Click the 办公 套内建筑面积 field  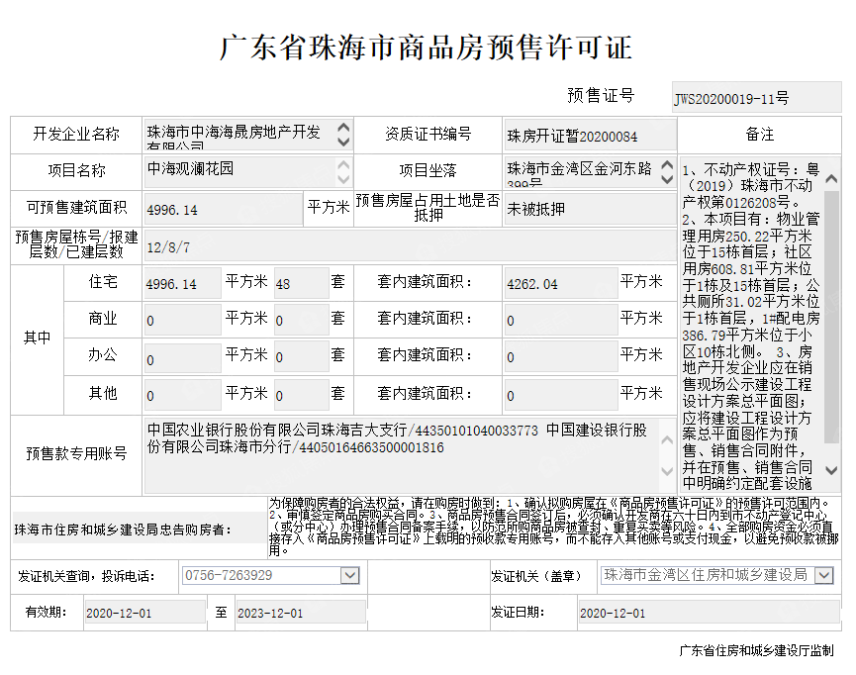561,357
